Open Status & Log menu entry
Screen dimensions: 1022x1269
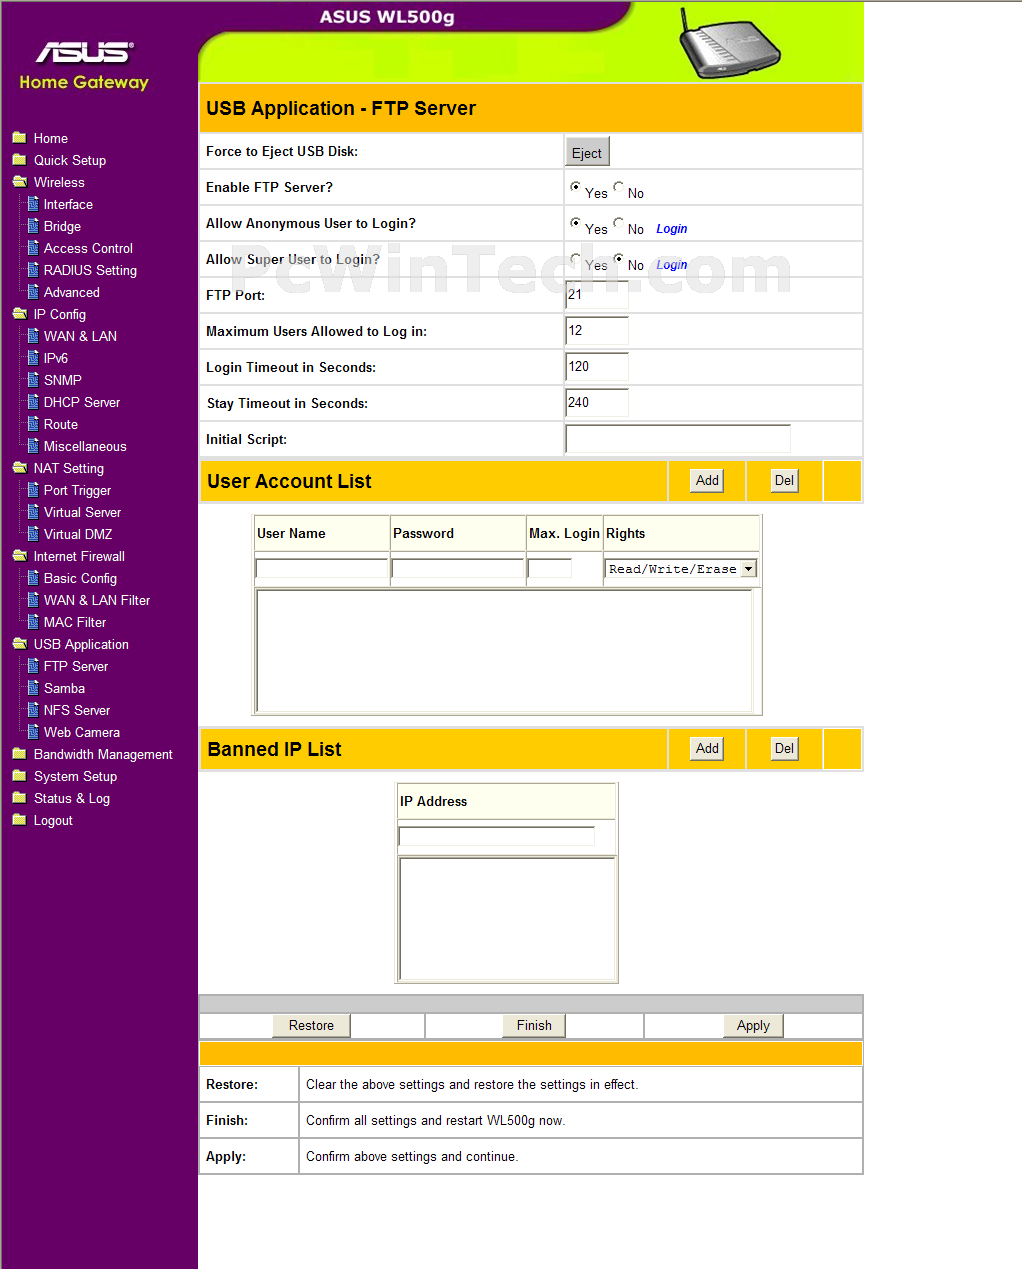pos(72,798)
